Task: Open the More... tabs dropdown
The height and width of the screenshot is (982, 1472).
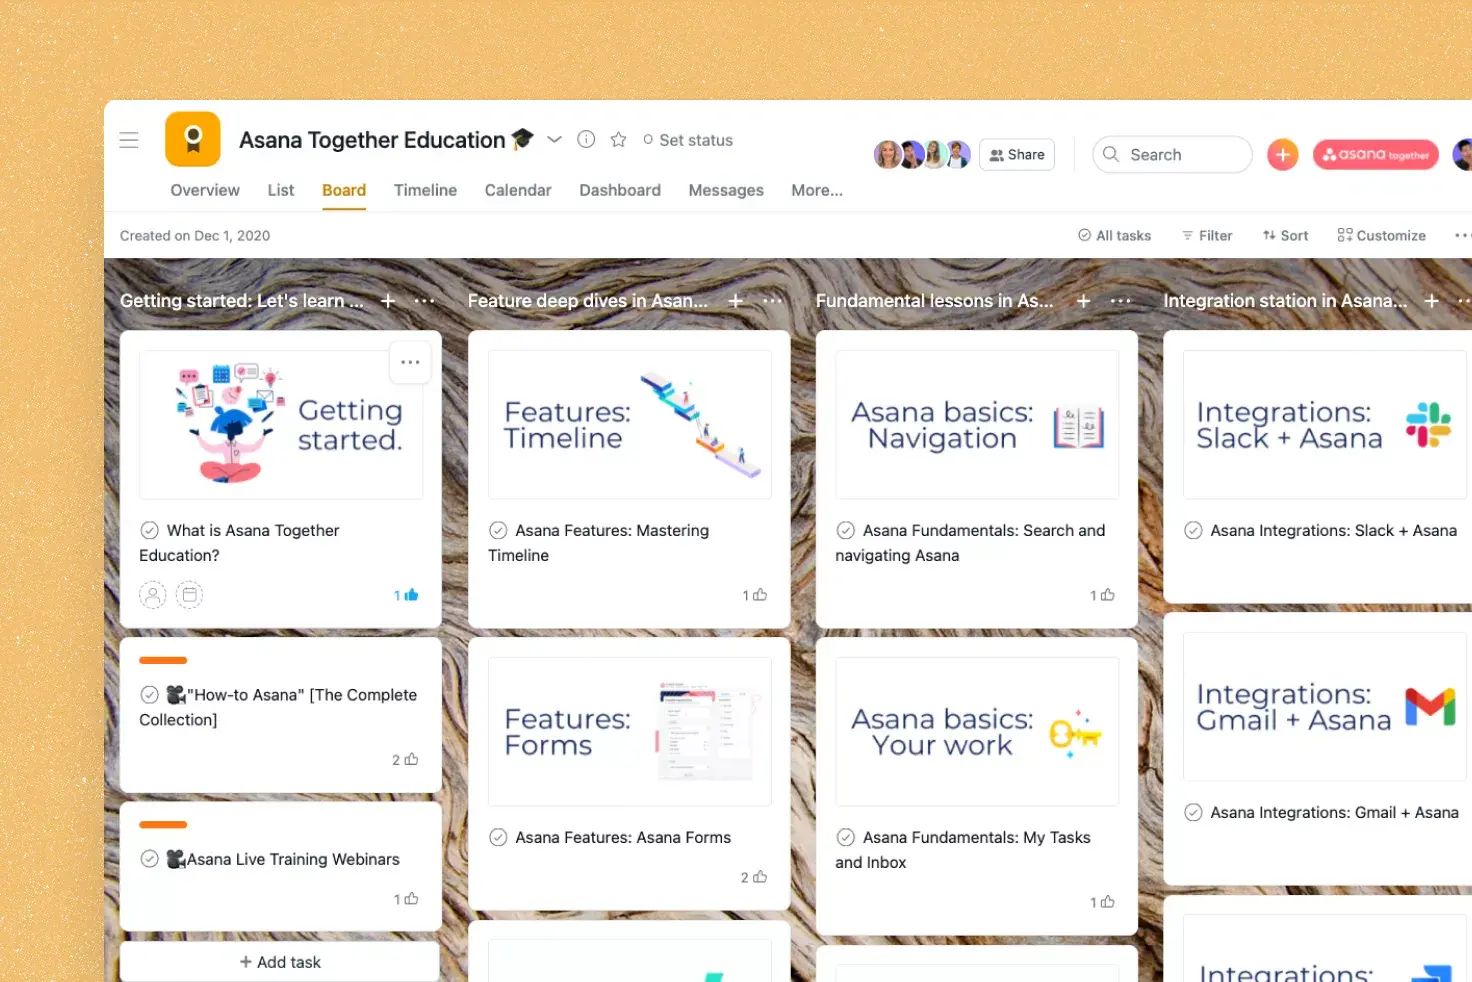Action: click(x=817, y=190)
